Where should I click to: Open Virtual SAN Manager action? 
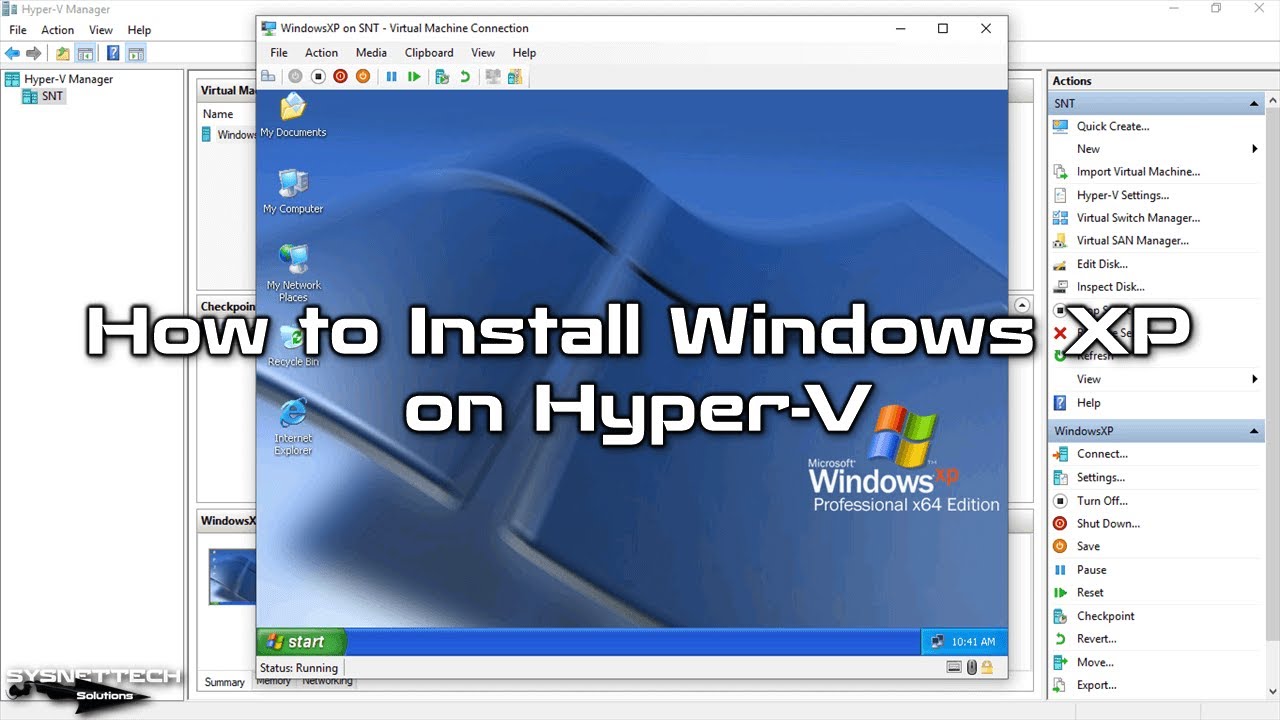[x=1133, y=241]
